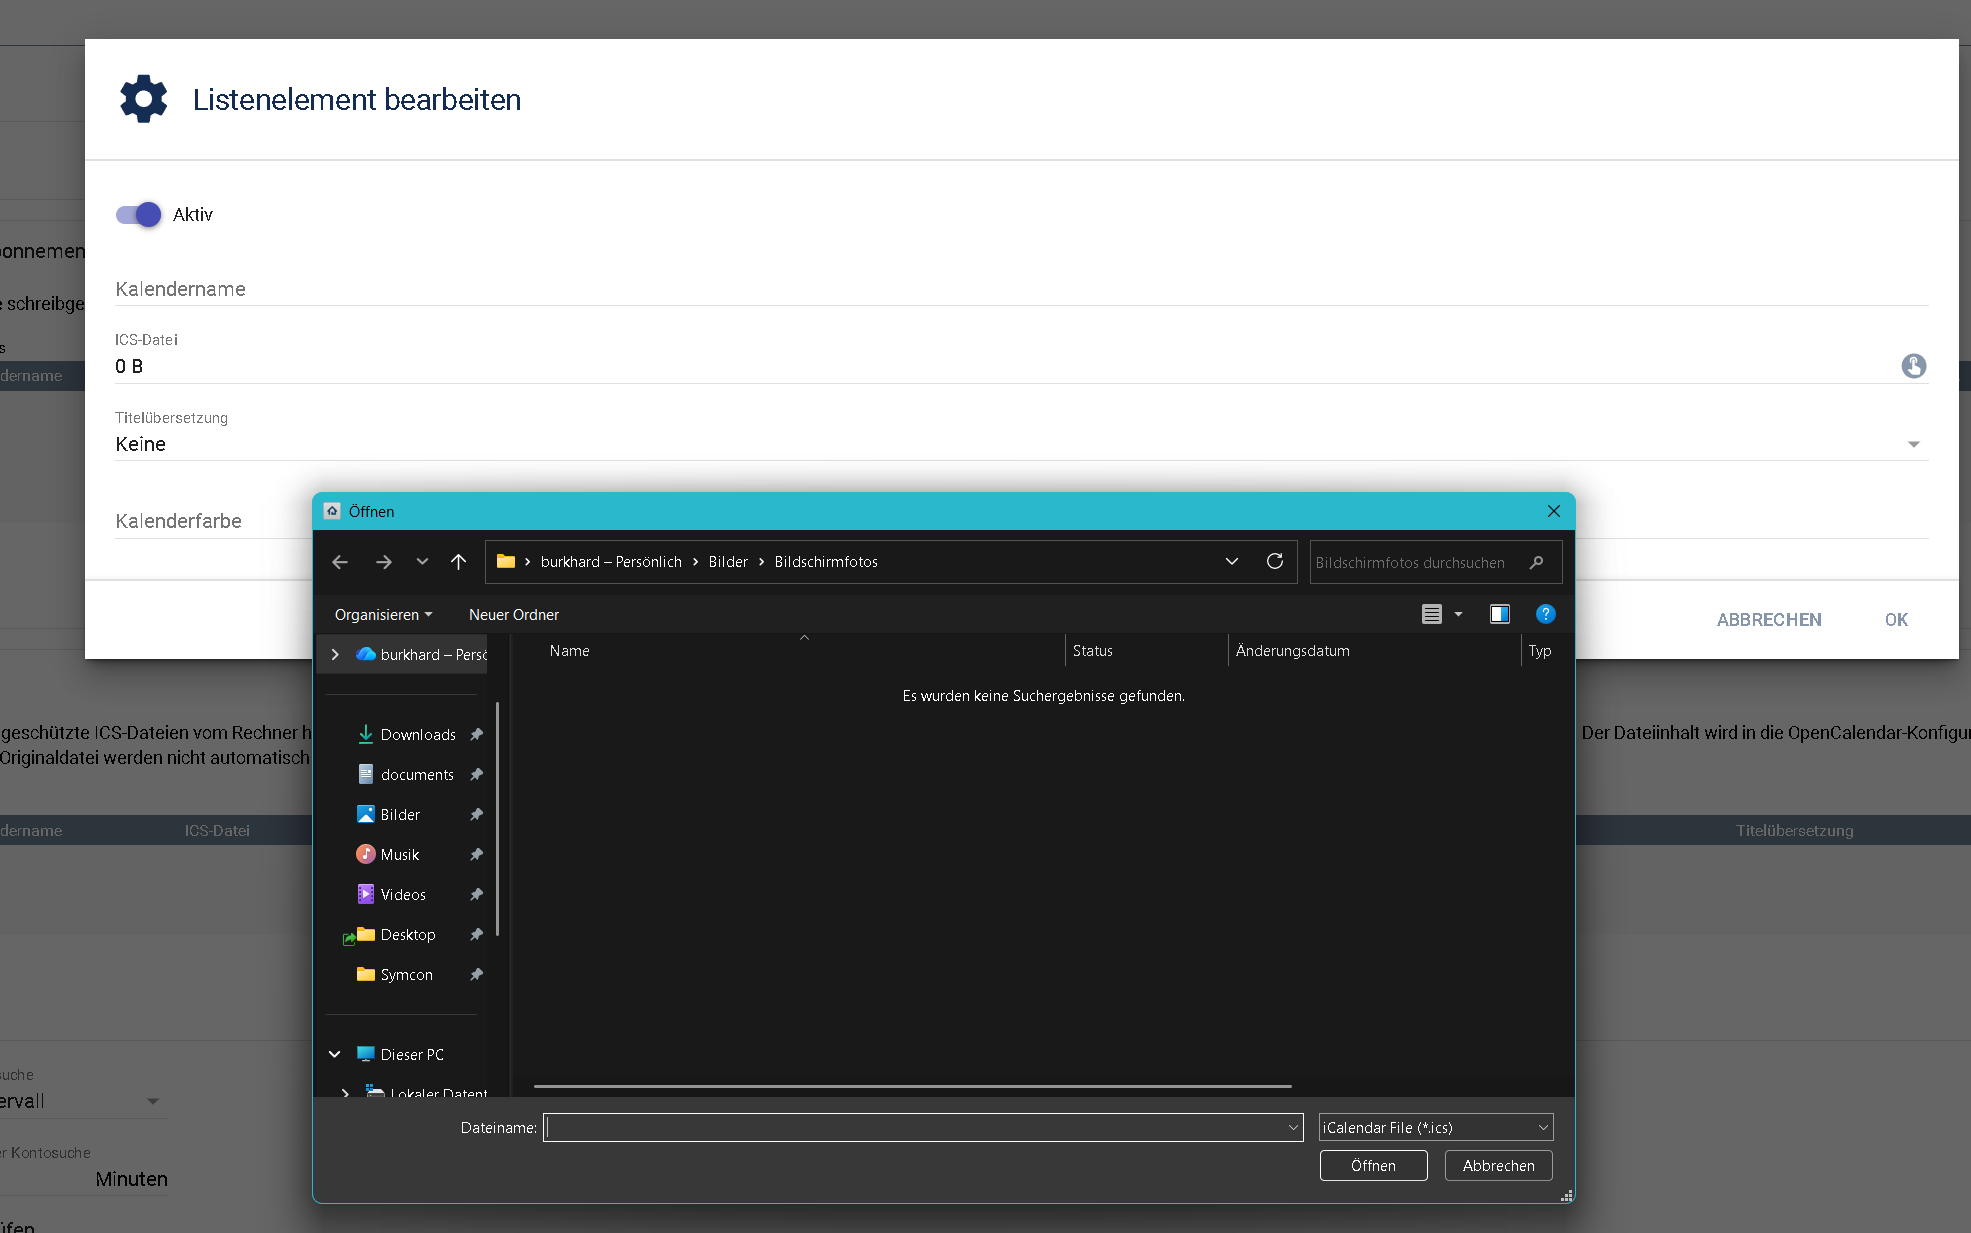Click the Kalendername input field
Viewport: 1971px width, 1233px height.
click(x=1021, y=289)
